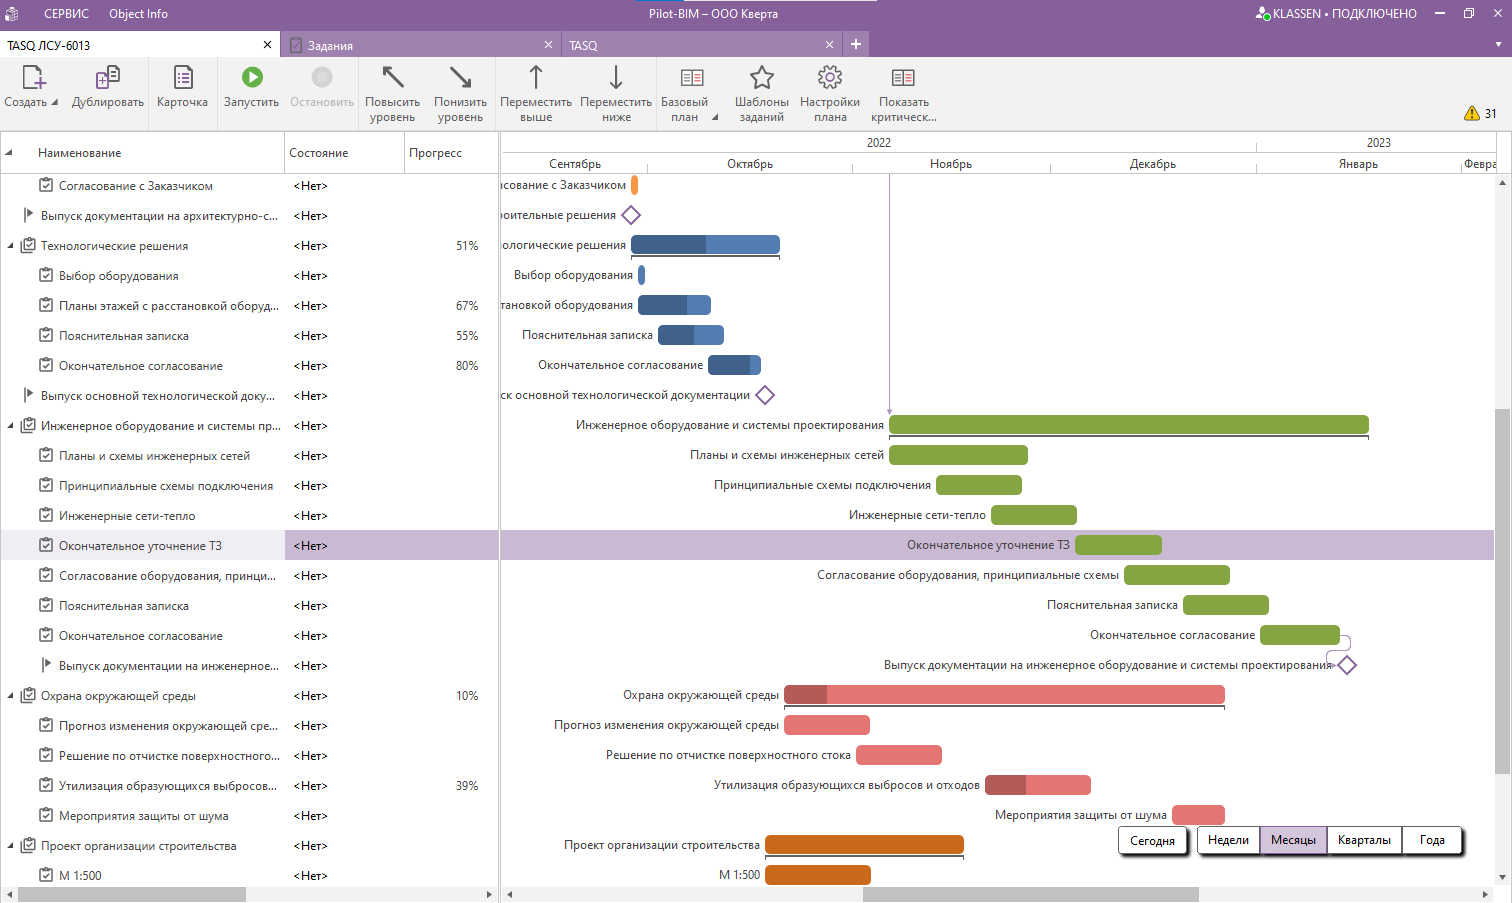
Task: Click the Duplicate (Дублировать) icon
Action: 107,79
